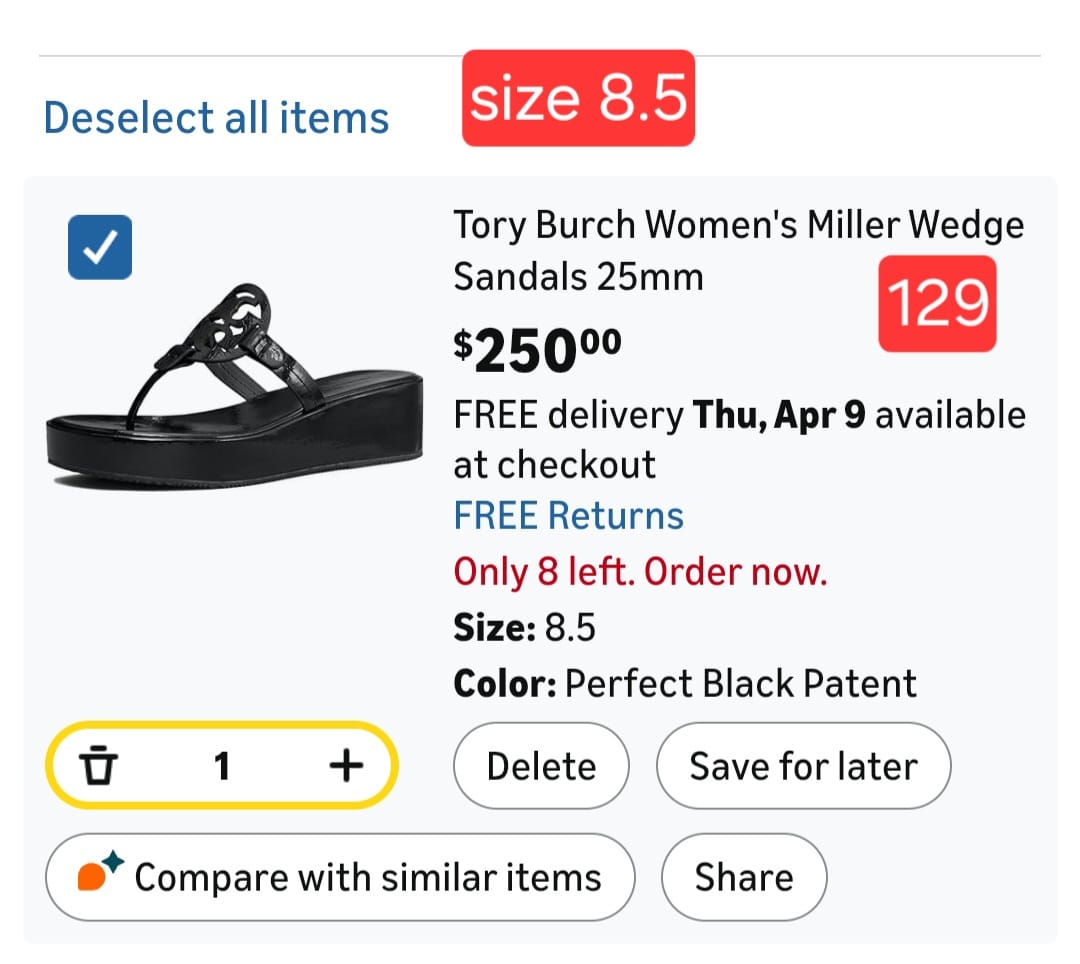Uncheck the item selection checkbox
This screenshot has width=1080, height=964.
point(100,247)
